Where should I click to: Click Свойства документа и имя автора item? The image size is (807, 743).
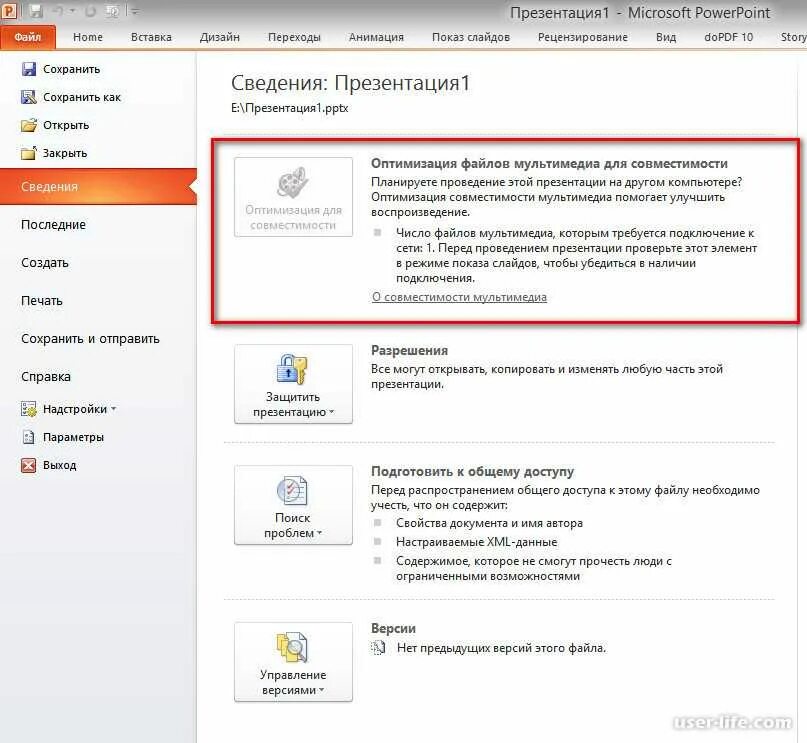pyautogui.click(x=489, y=523)
